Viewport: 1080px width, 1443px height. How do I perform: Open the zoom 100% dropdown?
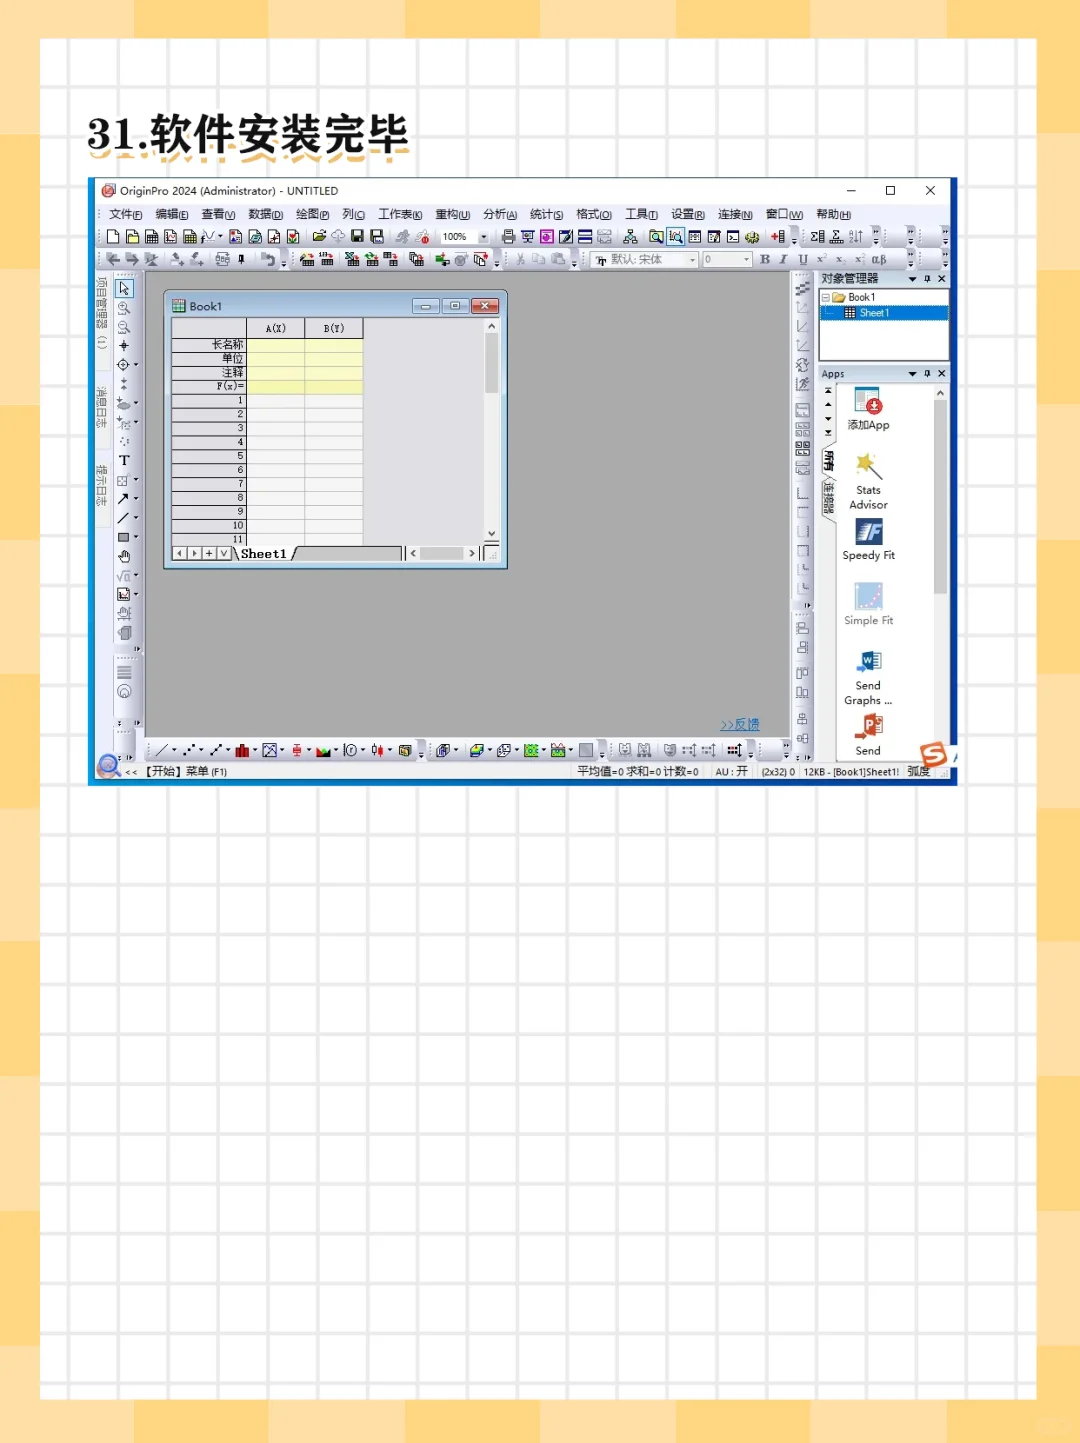pos(484,237)
